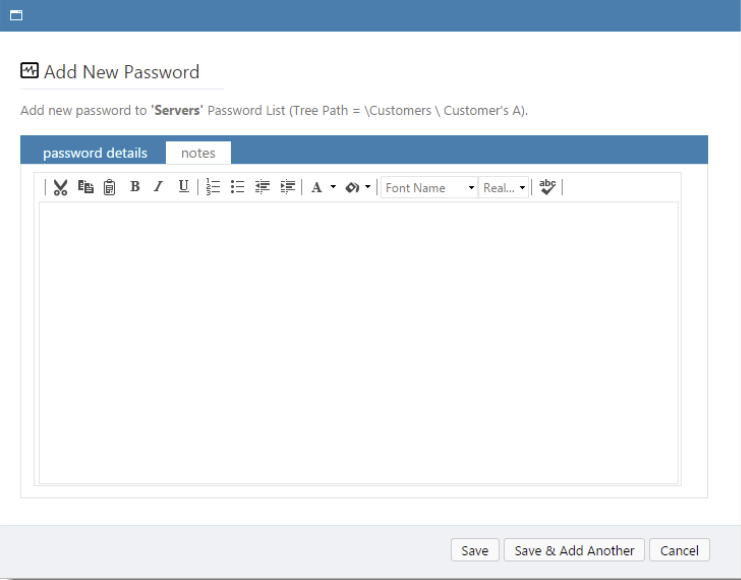The image size is (741, 580).
Task: Toggle underline formatting
Action: click(x=183, y=187)
